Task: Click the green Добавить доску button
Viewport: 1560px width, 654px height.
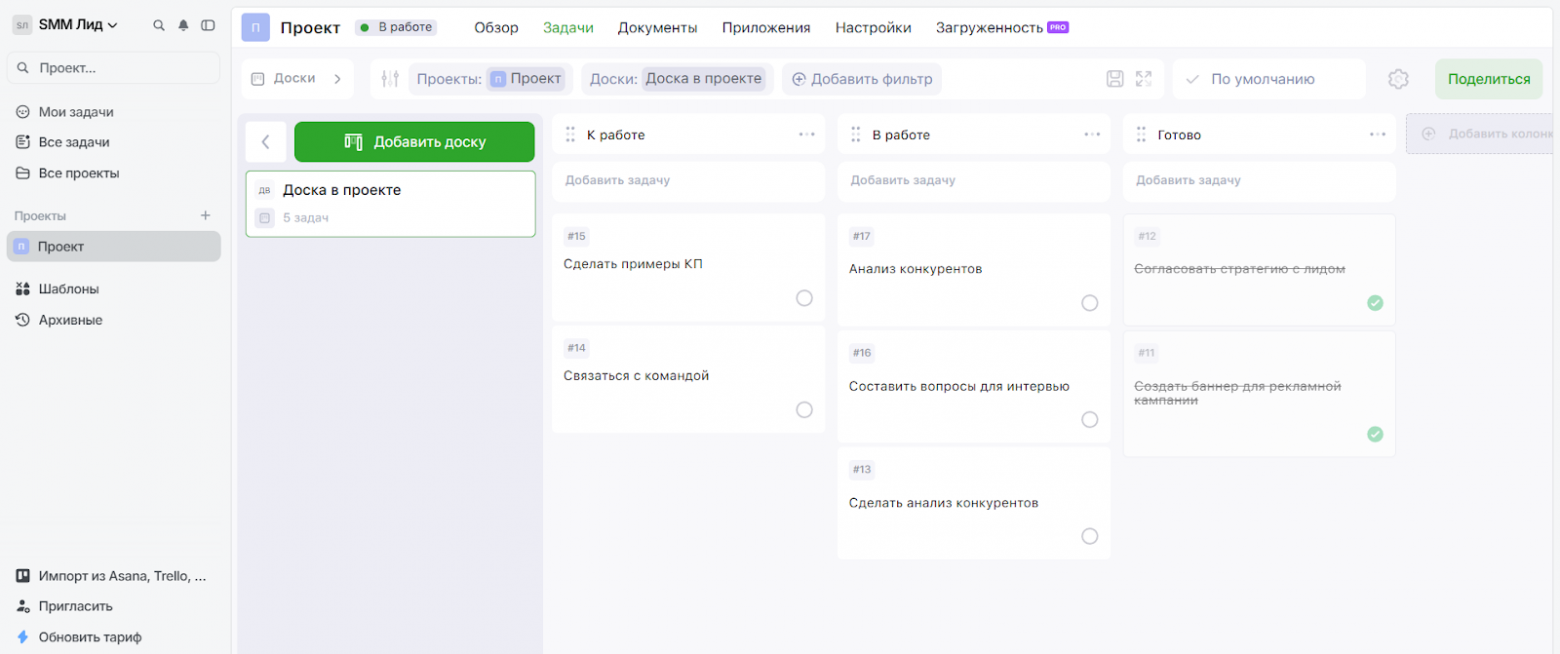Action: coord(414,142)
